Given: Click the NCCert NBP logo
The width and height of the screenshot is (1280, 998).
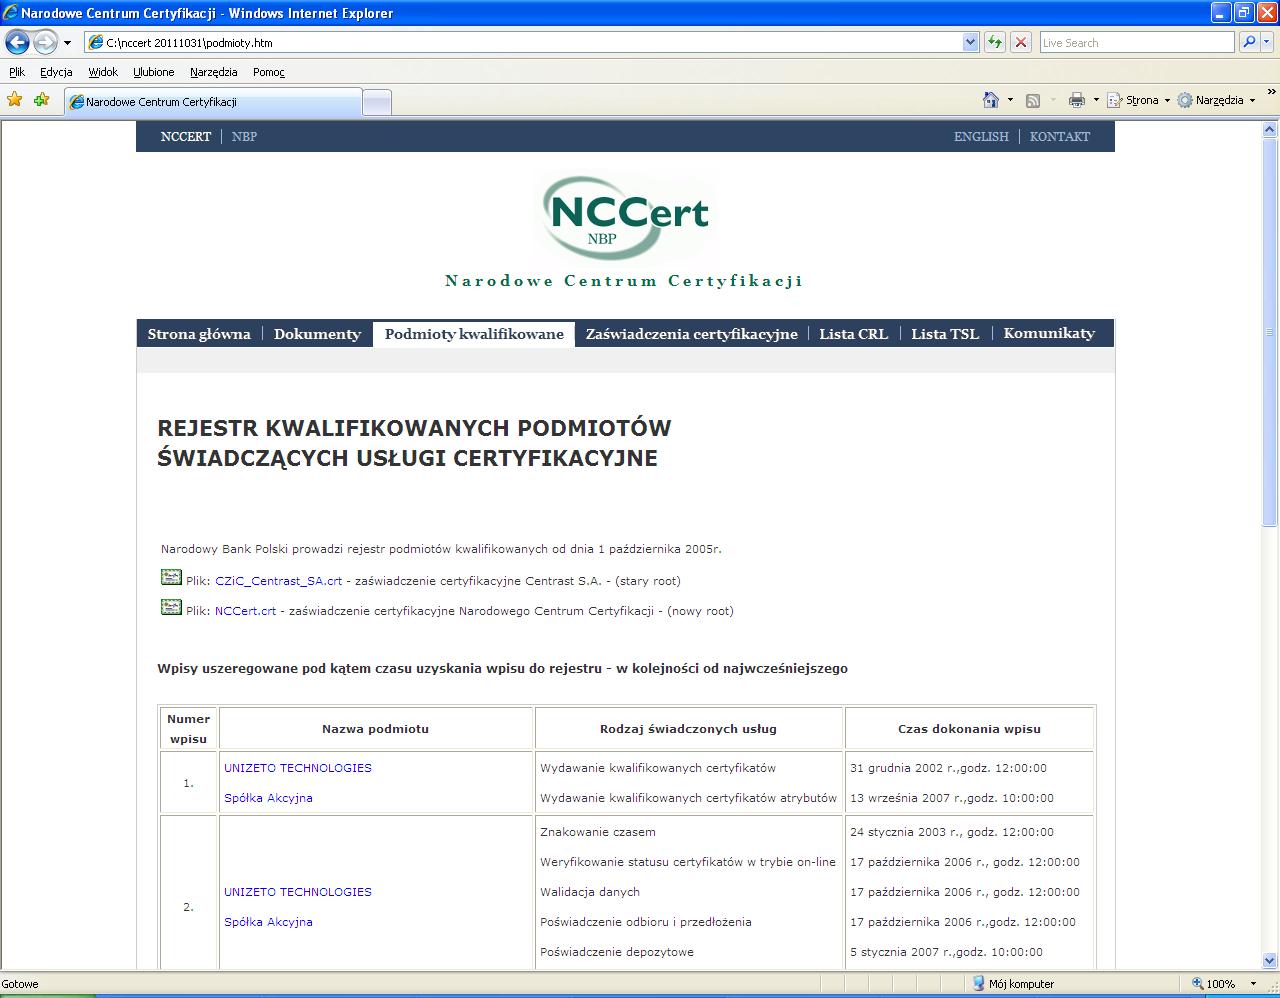Looking at the screenshot, I should pyautogui.click(x=624, y=217).
